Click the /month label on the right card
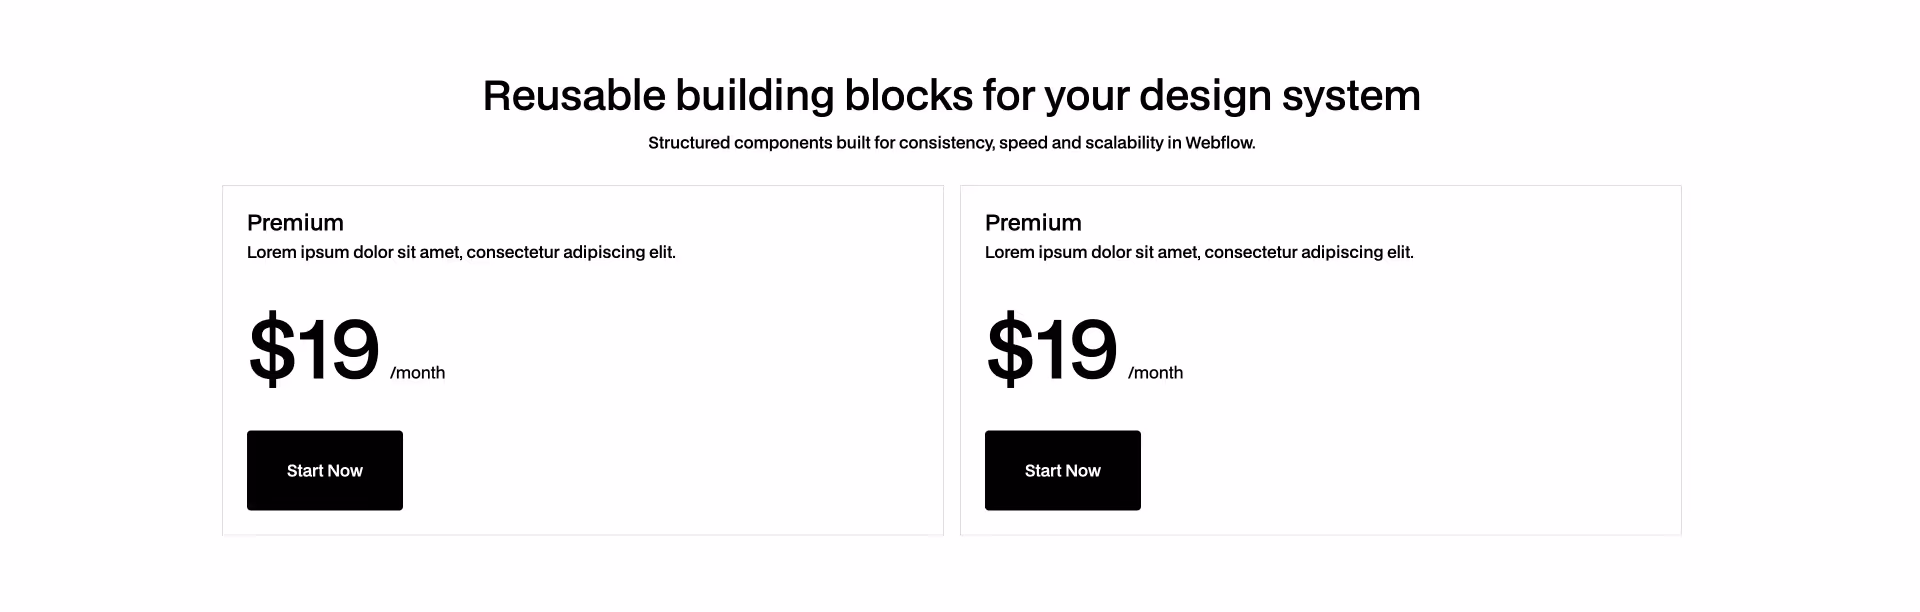Screen dimensions: 1920x612 pos(1155,372)
